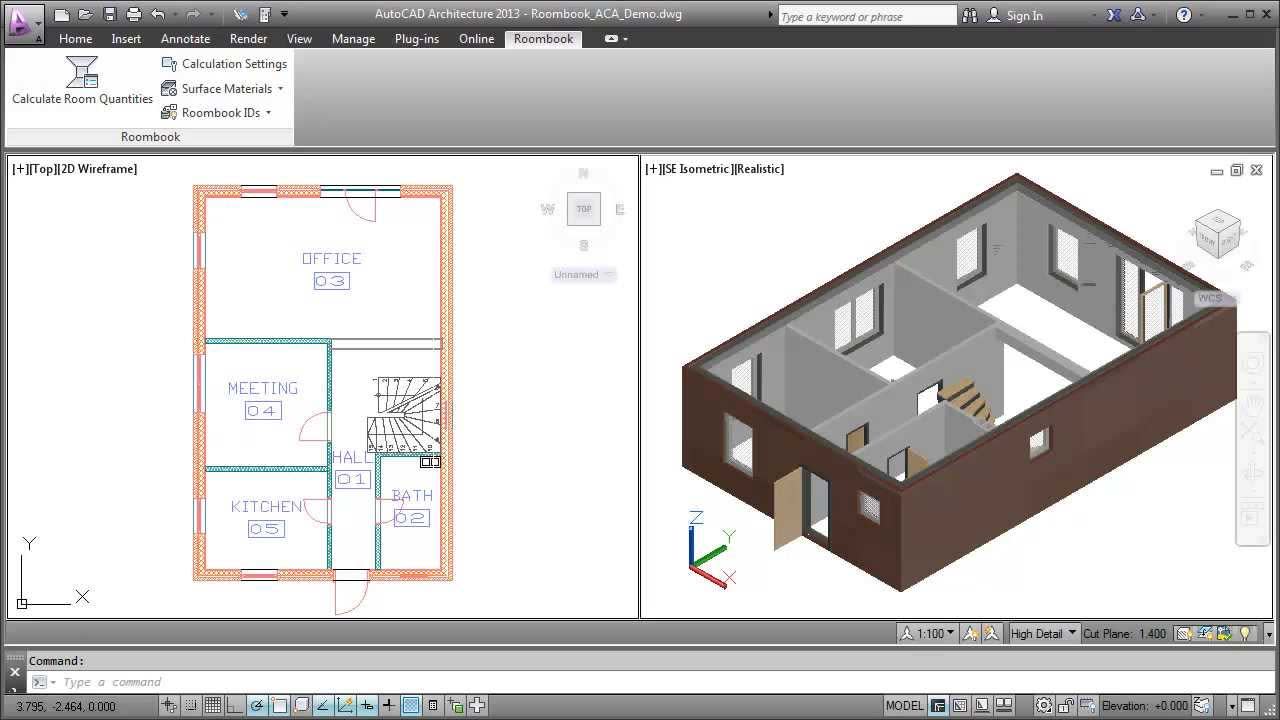Click MODEL button in the status bar
The image size is (1280, 720).
[x=905, y=705]
